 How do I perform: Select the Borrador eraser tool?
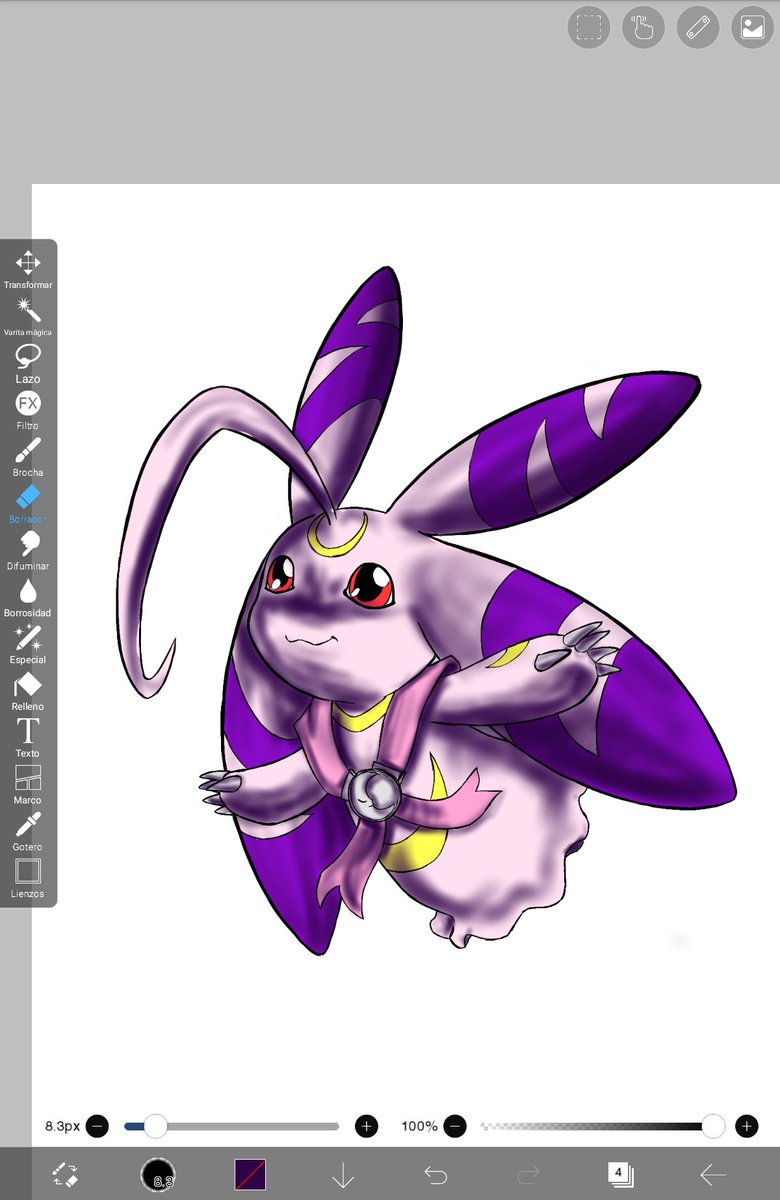click(28, 504)
